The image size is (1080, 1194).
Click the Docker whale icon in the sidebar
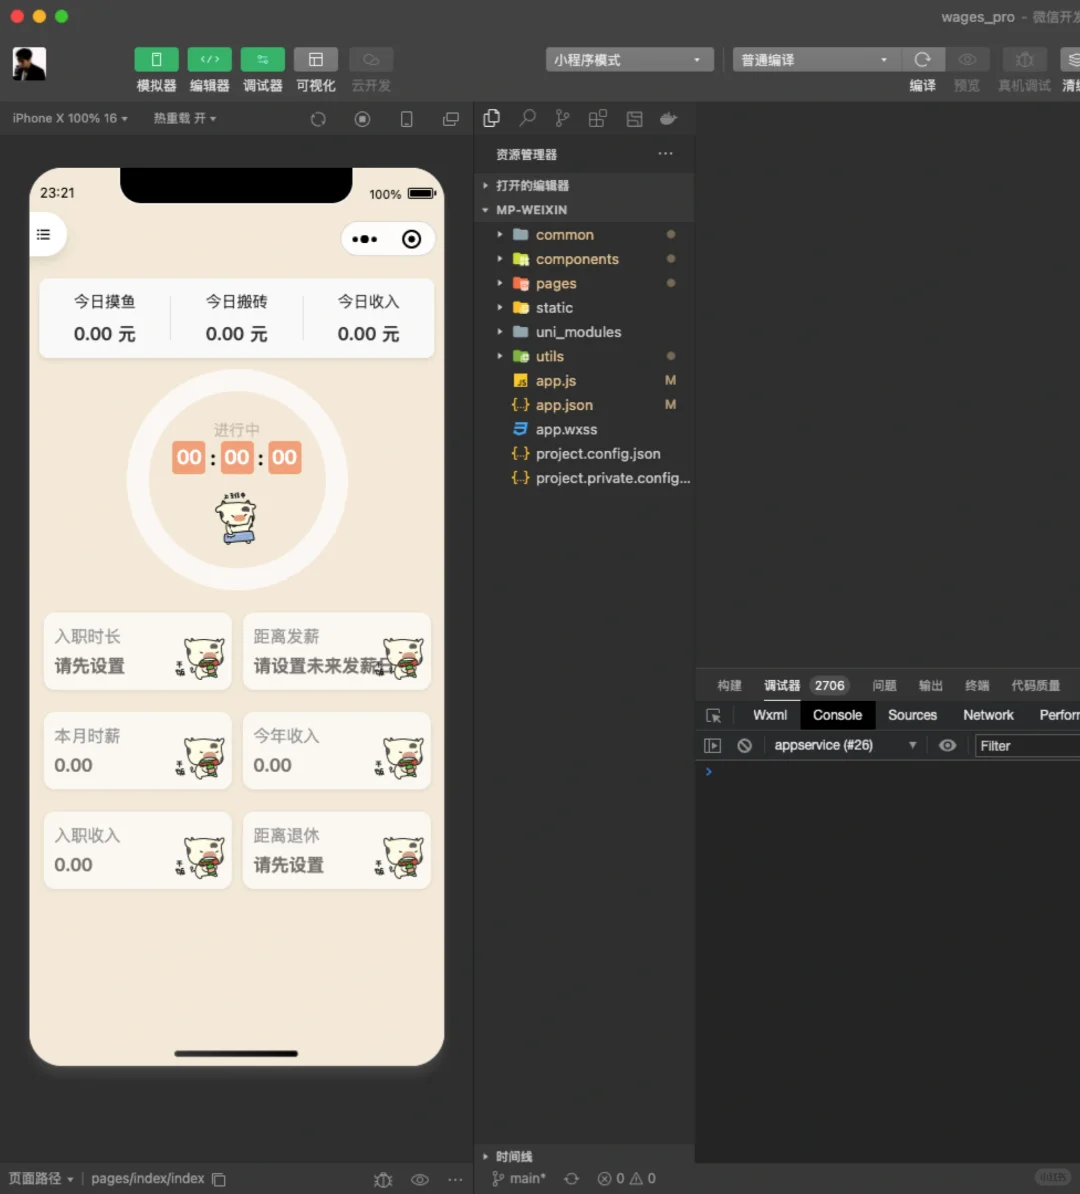668,118
